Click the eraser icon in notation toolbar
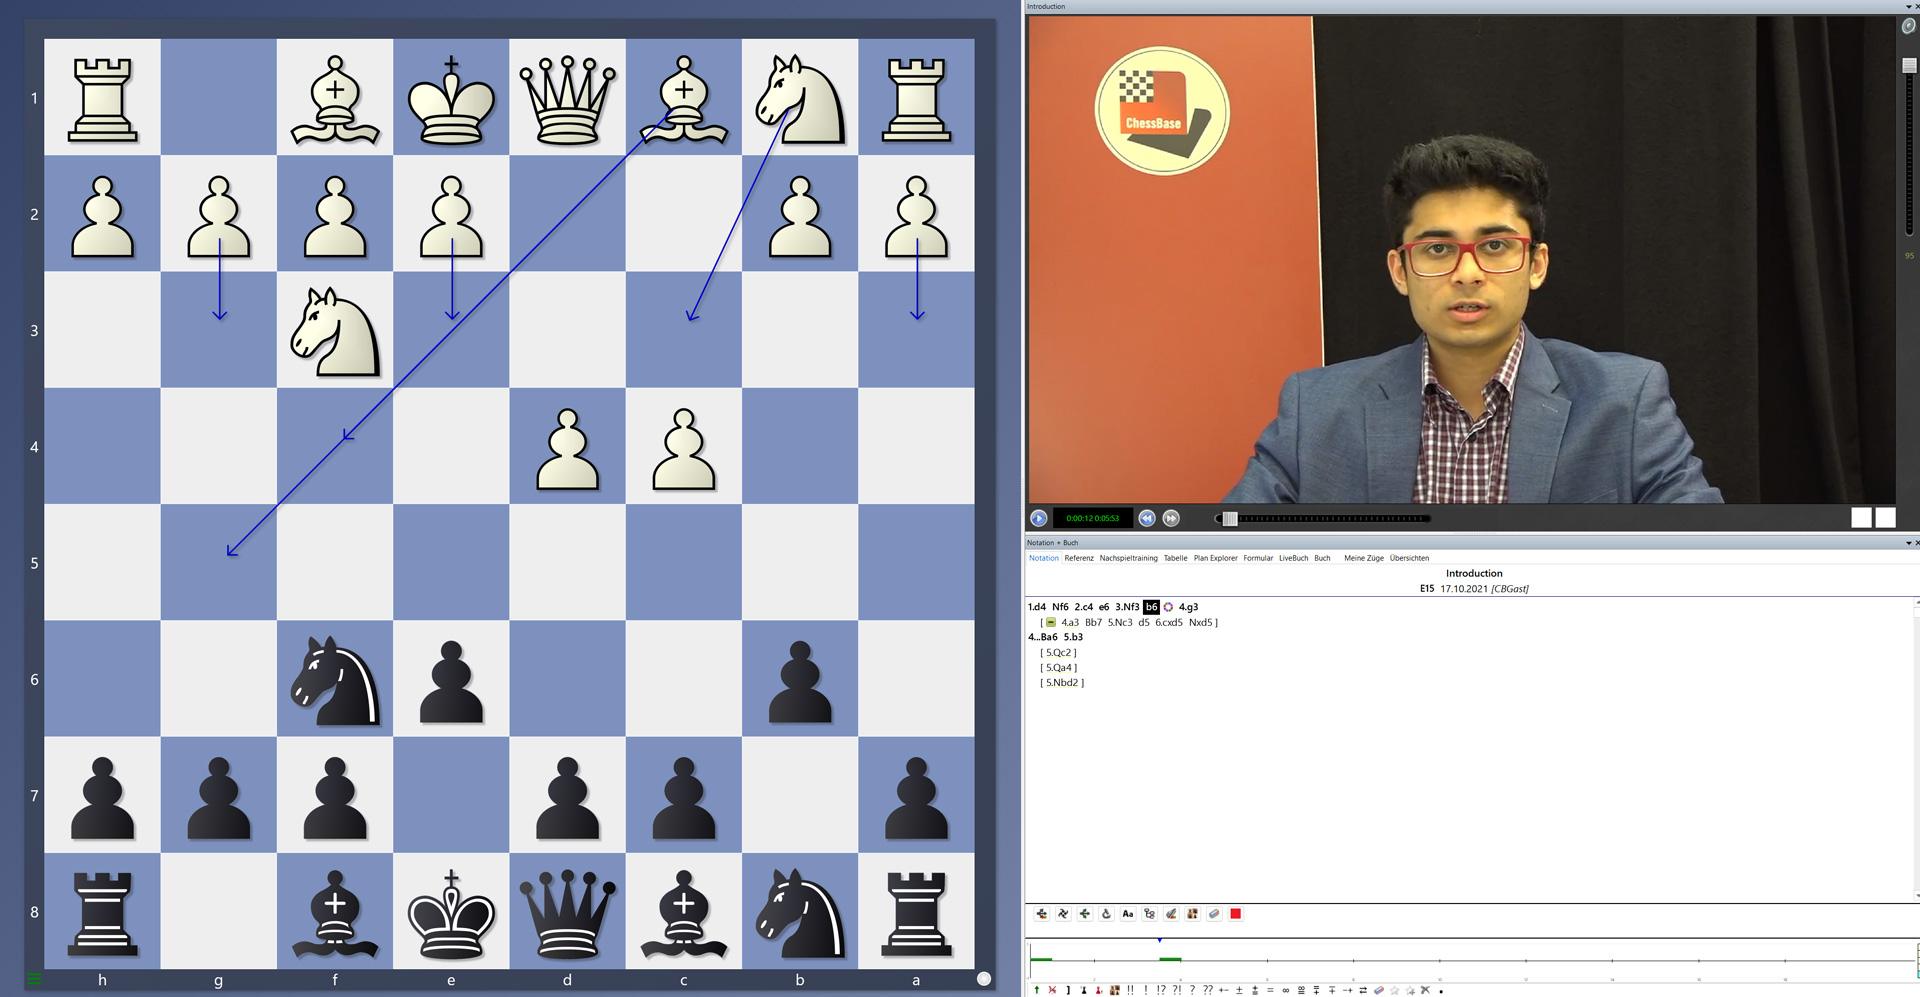Image resolution: width=1920 pixels, height=997 pixels. coord(1214,914)
